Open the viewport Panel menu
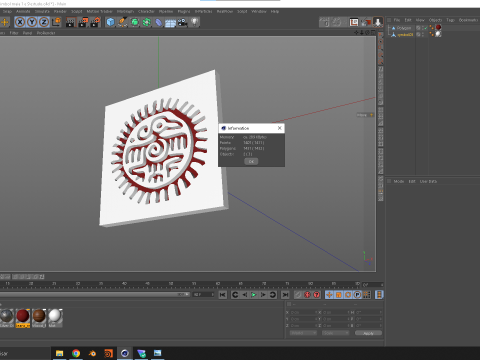Image resolution: width=480 pixels, height=360 pixels. click(x=27, y=33)
